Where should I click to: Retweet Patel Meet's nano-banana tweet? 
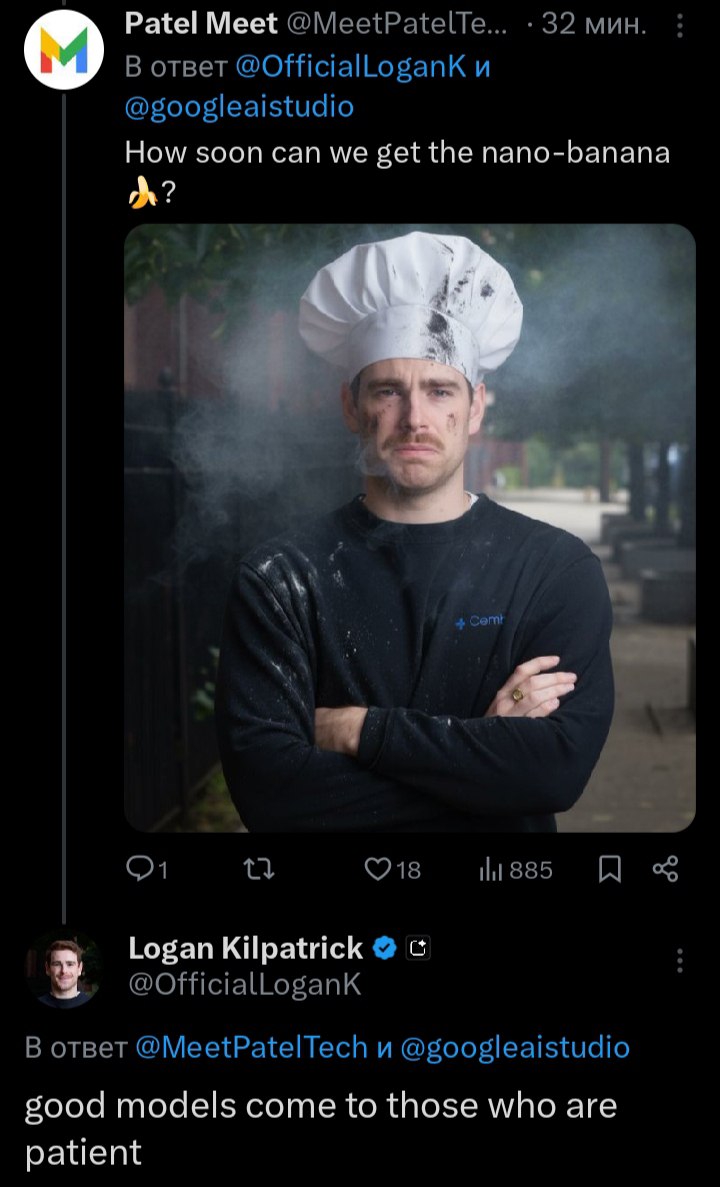[x=257, y=870]
